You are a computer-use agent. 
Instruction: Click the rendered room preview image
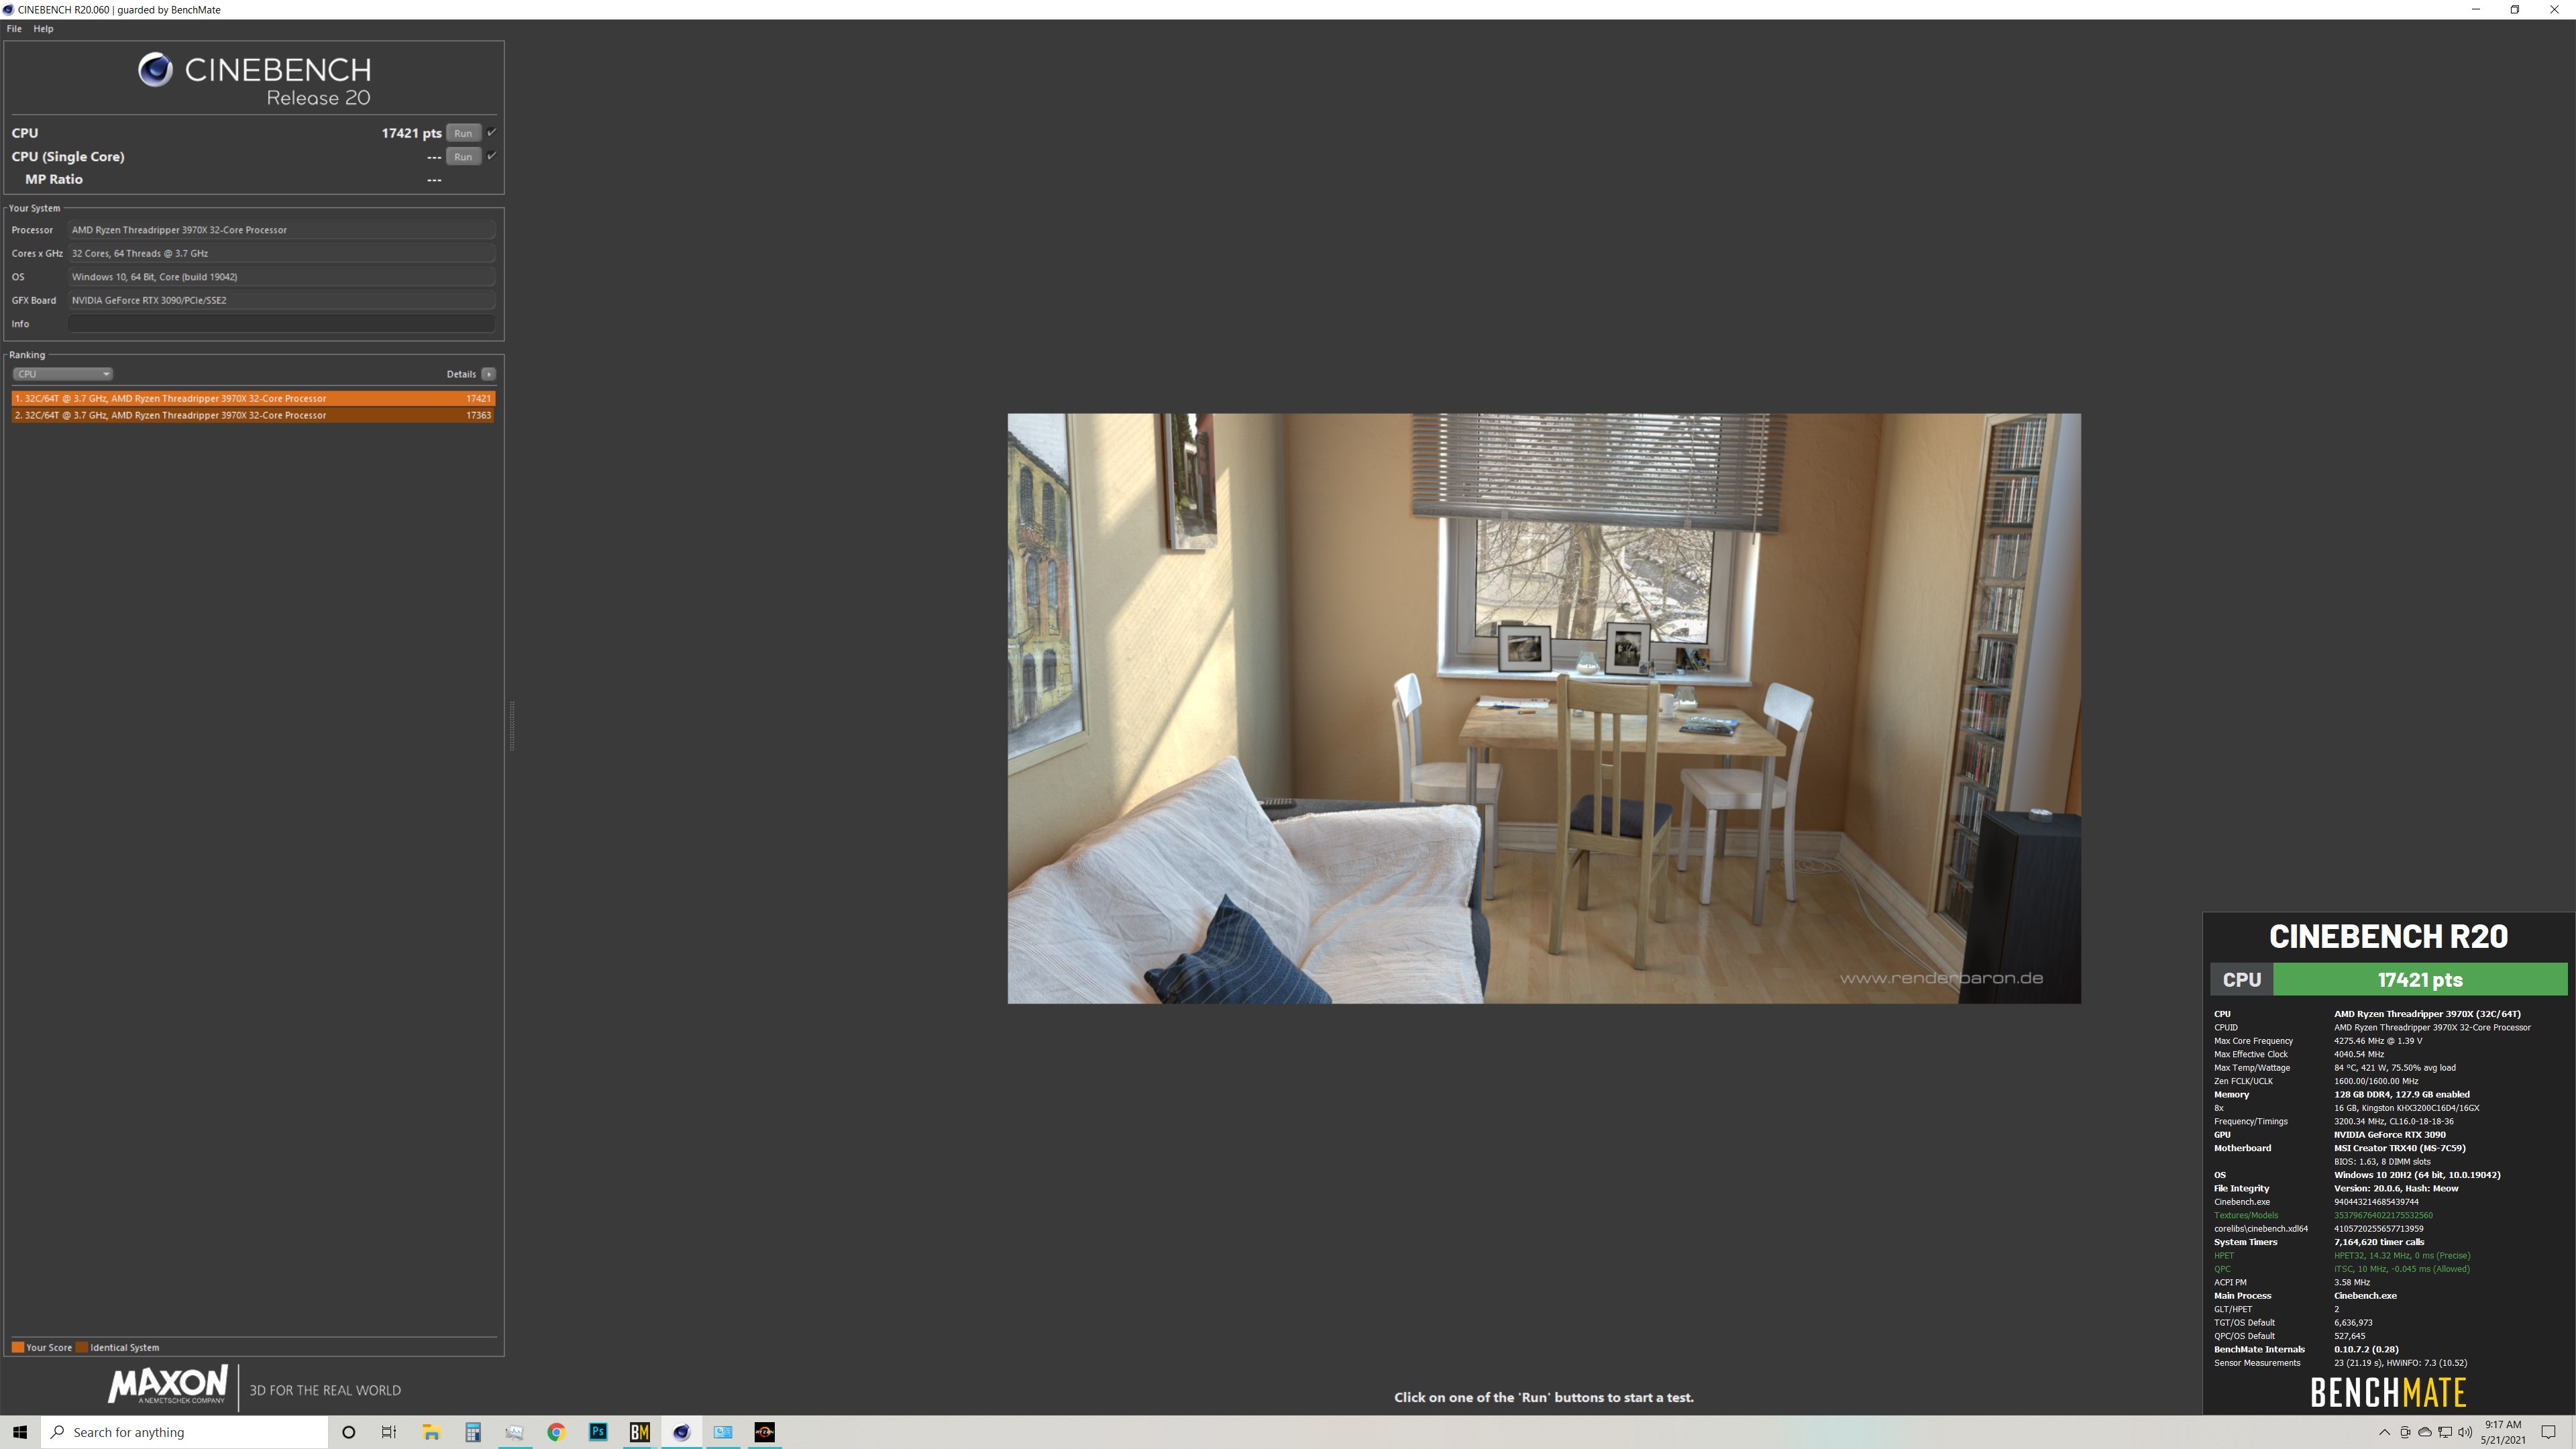(1544, 708)
